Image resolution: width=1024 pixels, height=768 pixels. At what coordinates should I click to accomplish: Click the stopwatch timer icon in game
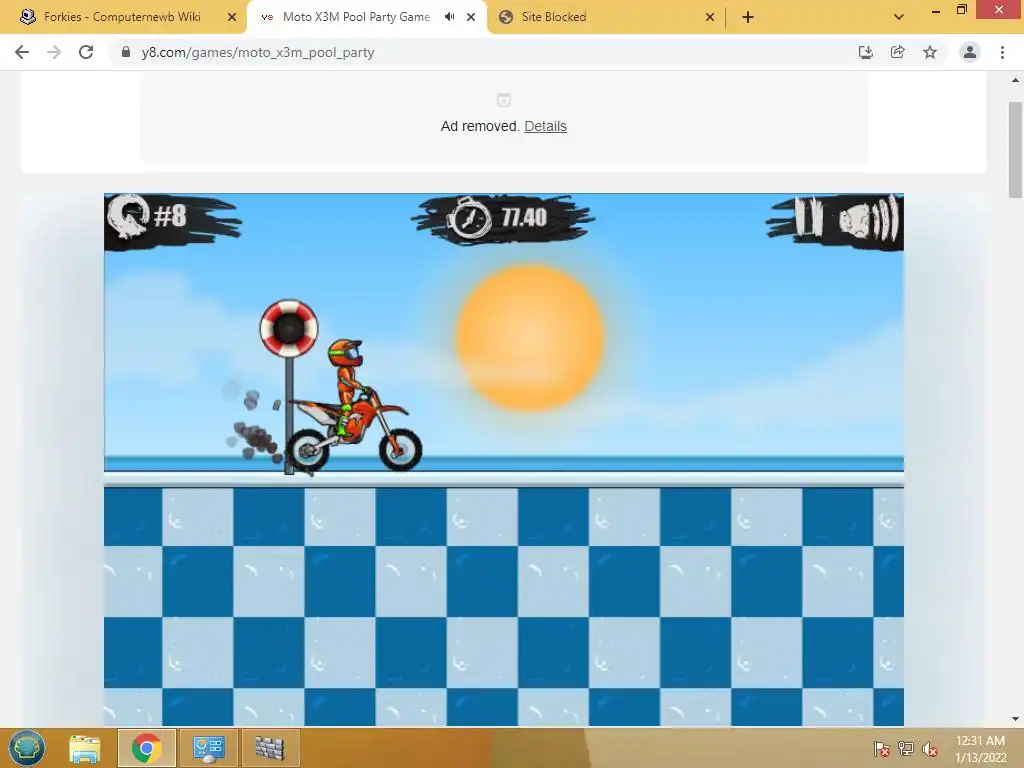point(468,218)
